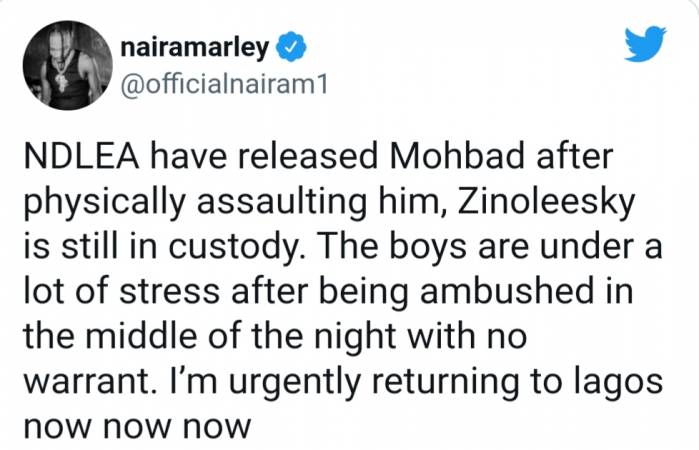Open the @officialnairam1 handle

(x=224, y=83)
